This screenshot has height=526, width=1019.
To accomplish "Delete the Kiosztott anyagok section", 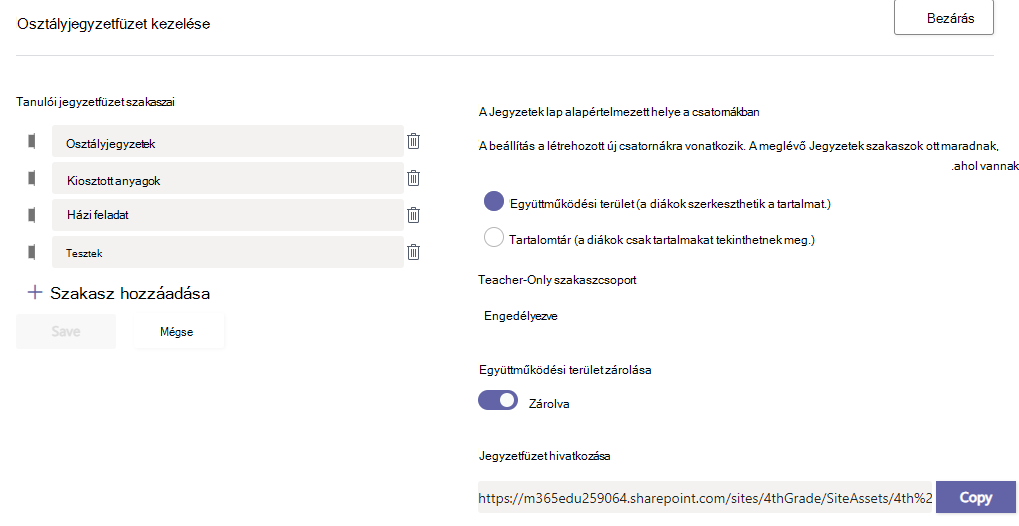I will coord(413,178).
